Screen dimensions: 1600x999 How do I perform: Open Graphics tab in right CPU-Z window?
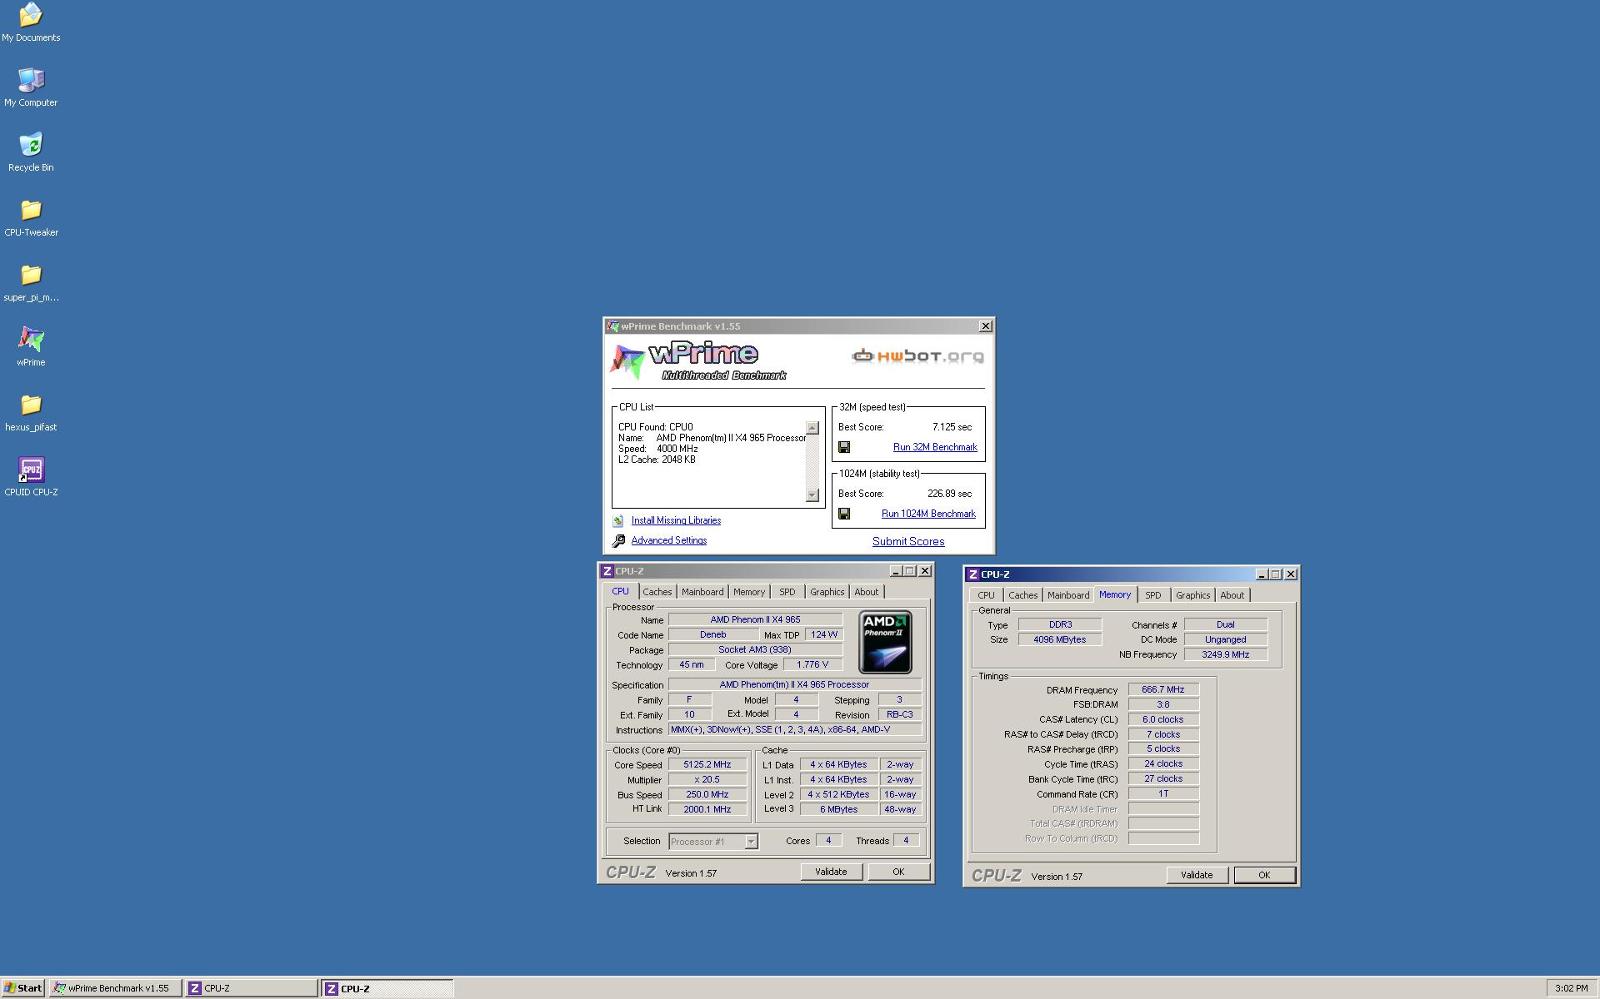pos(1193,595)
